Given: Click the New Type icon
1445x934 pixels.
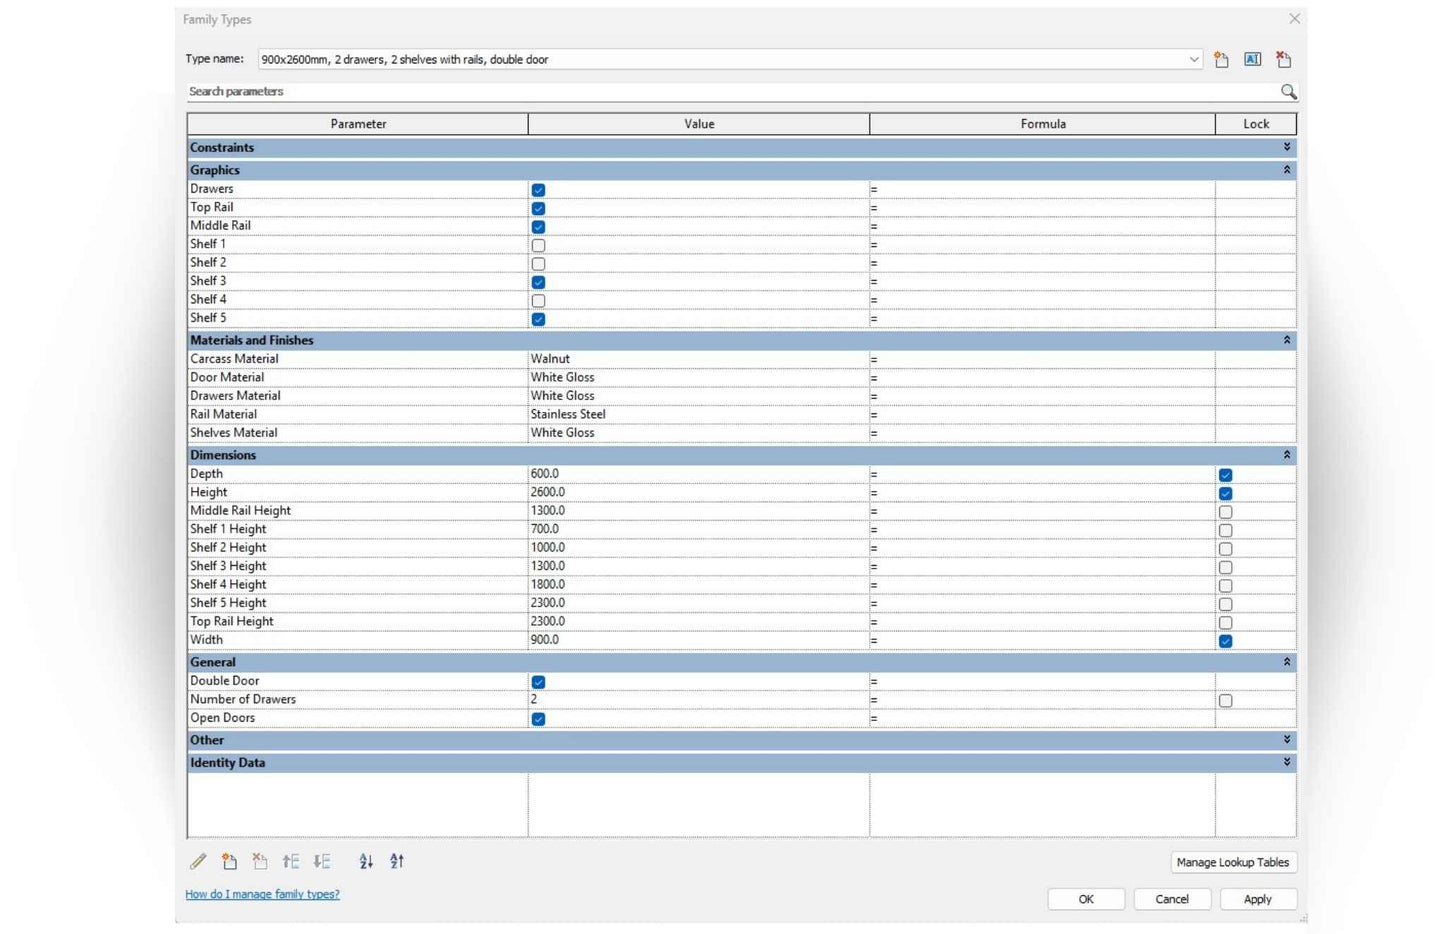Looking at the screenshot, I should 1221,60.
